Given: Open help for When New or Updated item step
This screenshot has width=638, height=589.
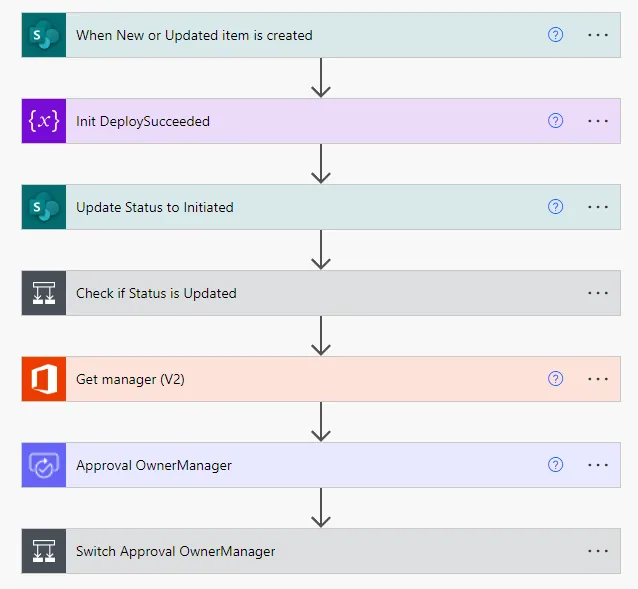Looking at the screenshot, I should click(555, 35).
